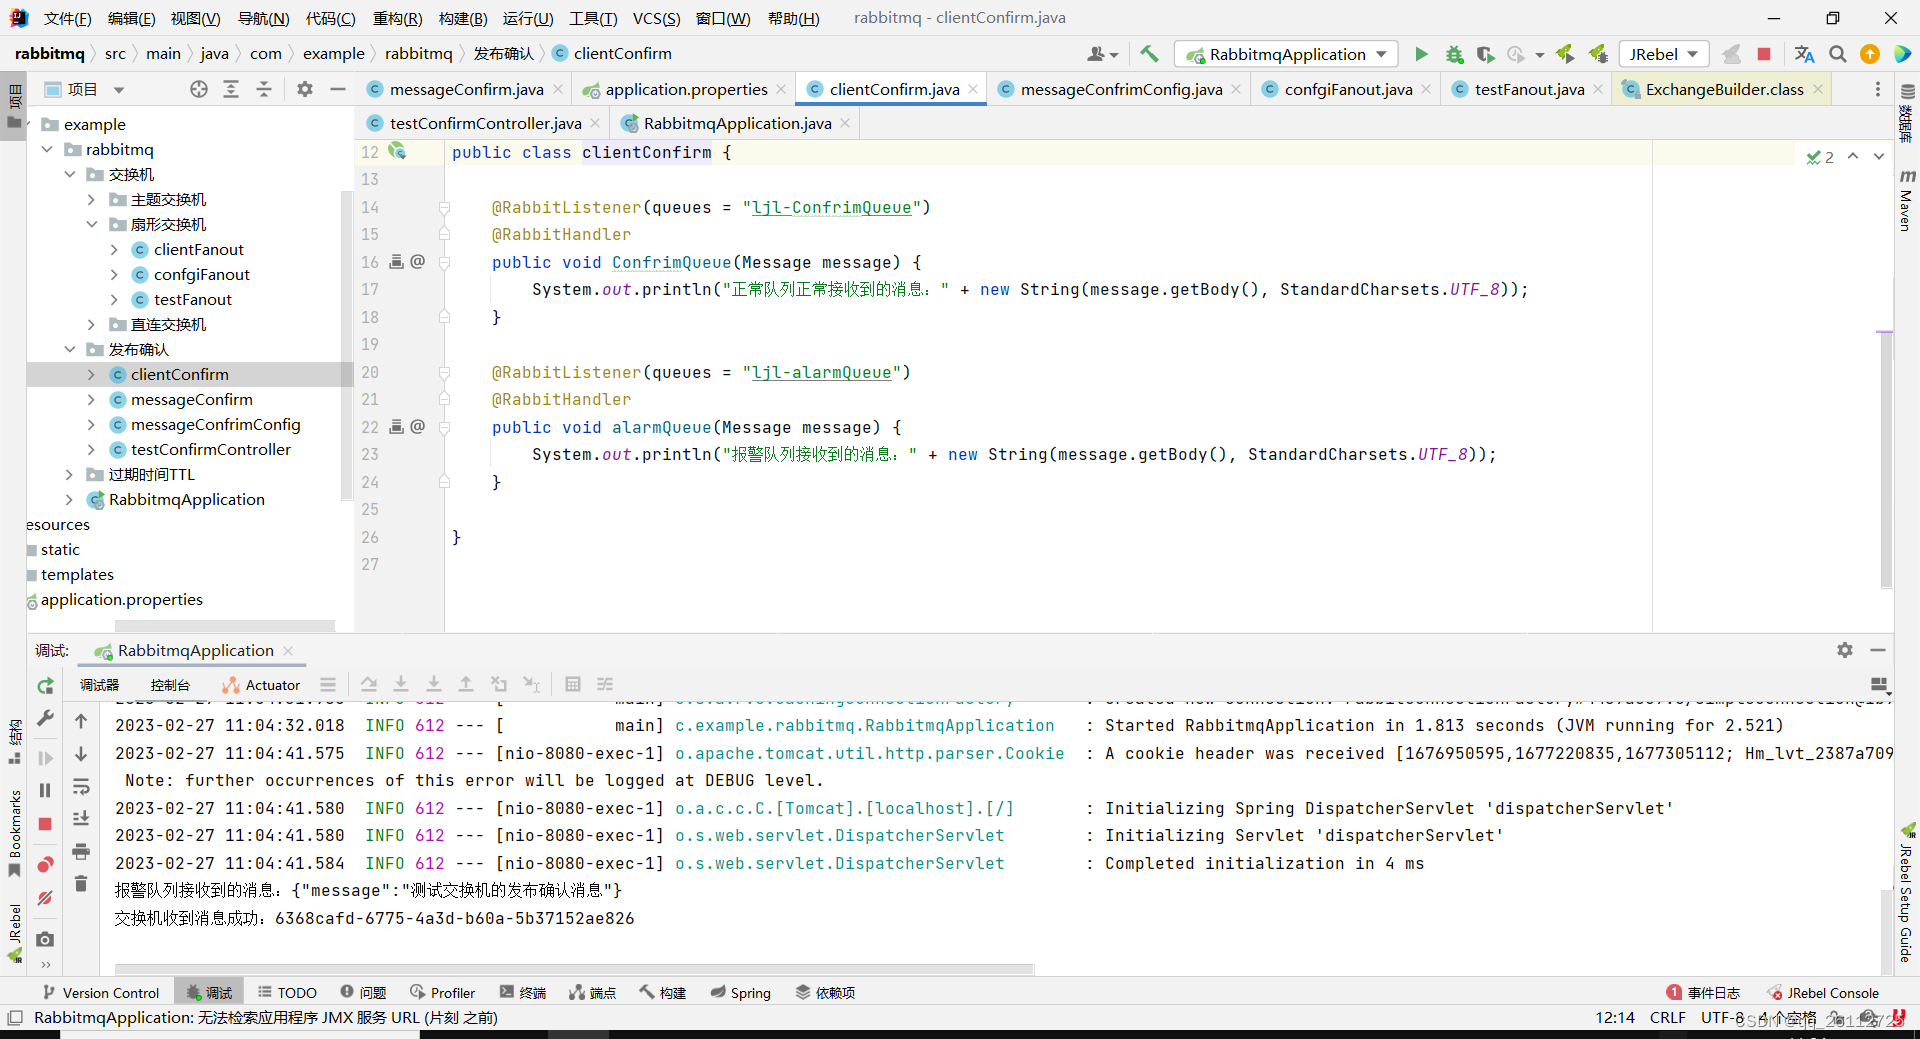Click the JRebel debug rocket icon

(x=1598, y=54)
